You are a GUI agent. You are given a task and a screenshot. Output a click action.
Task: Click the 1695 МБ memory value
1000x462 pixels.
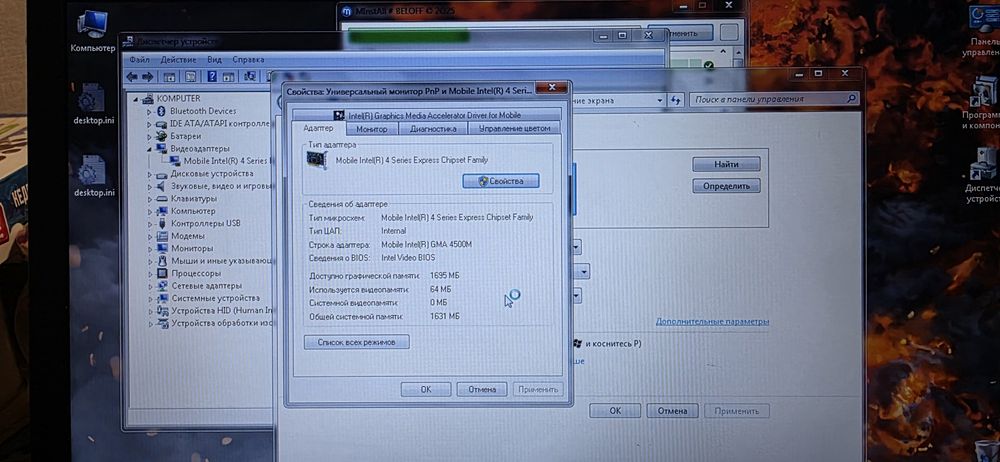445,276
